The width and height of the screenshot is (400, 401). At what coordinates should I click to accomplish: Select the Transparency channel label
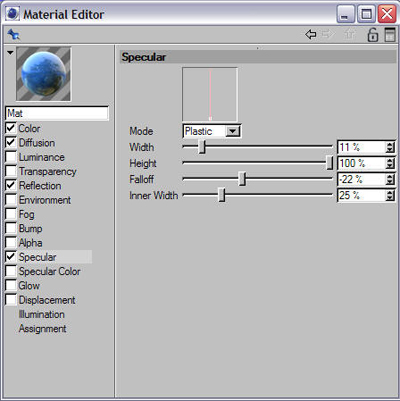pos(48,171)
